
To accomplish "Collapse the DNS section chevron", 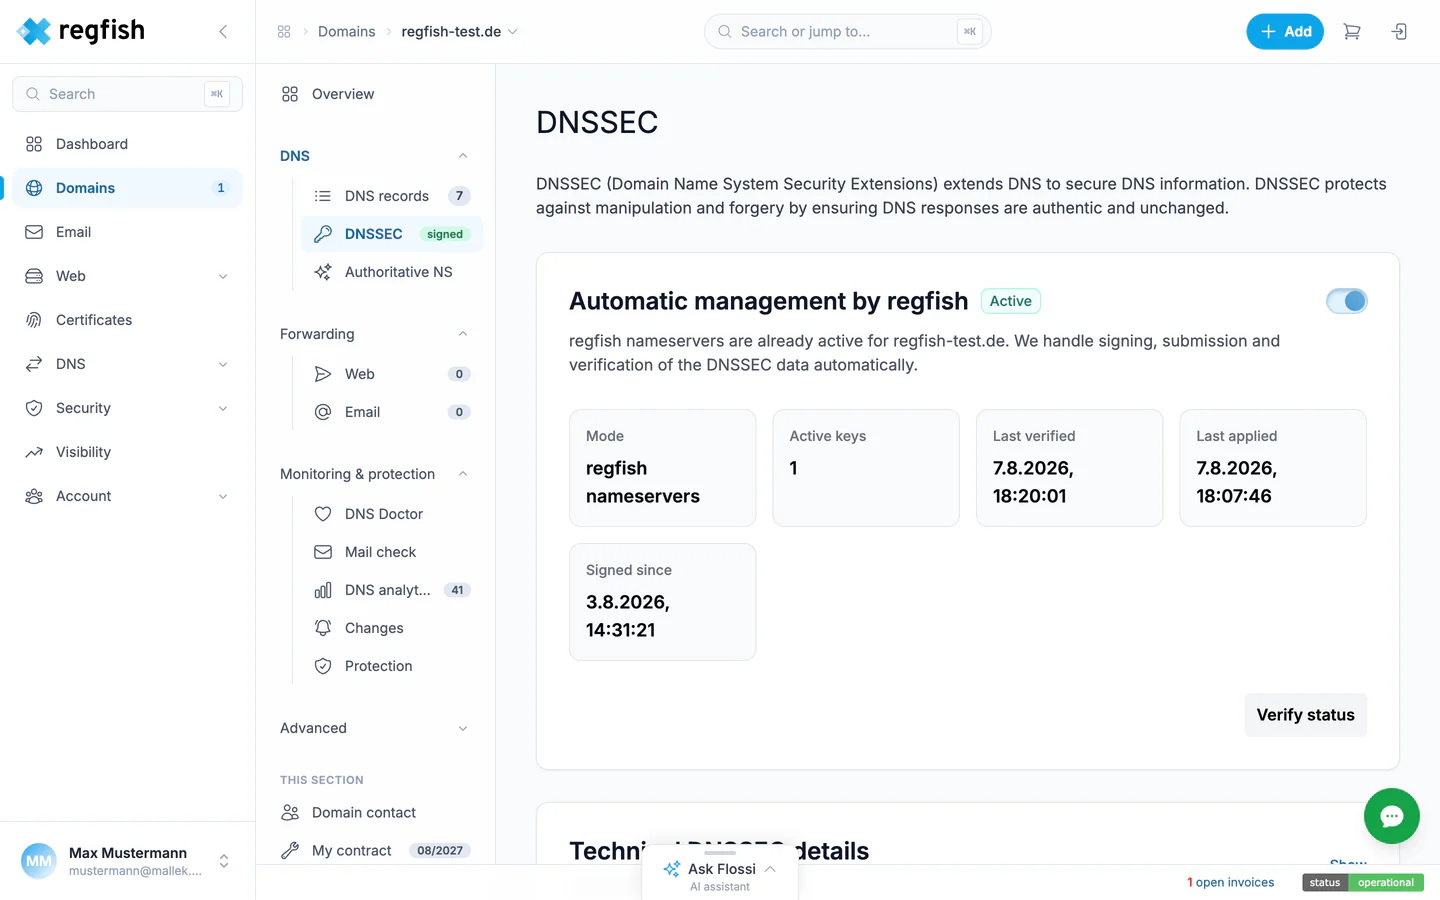I will tap(463, 156).
